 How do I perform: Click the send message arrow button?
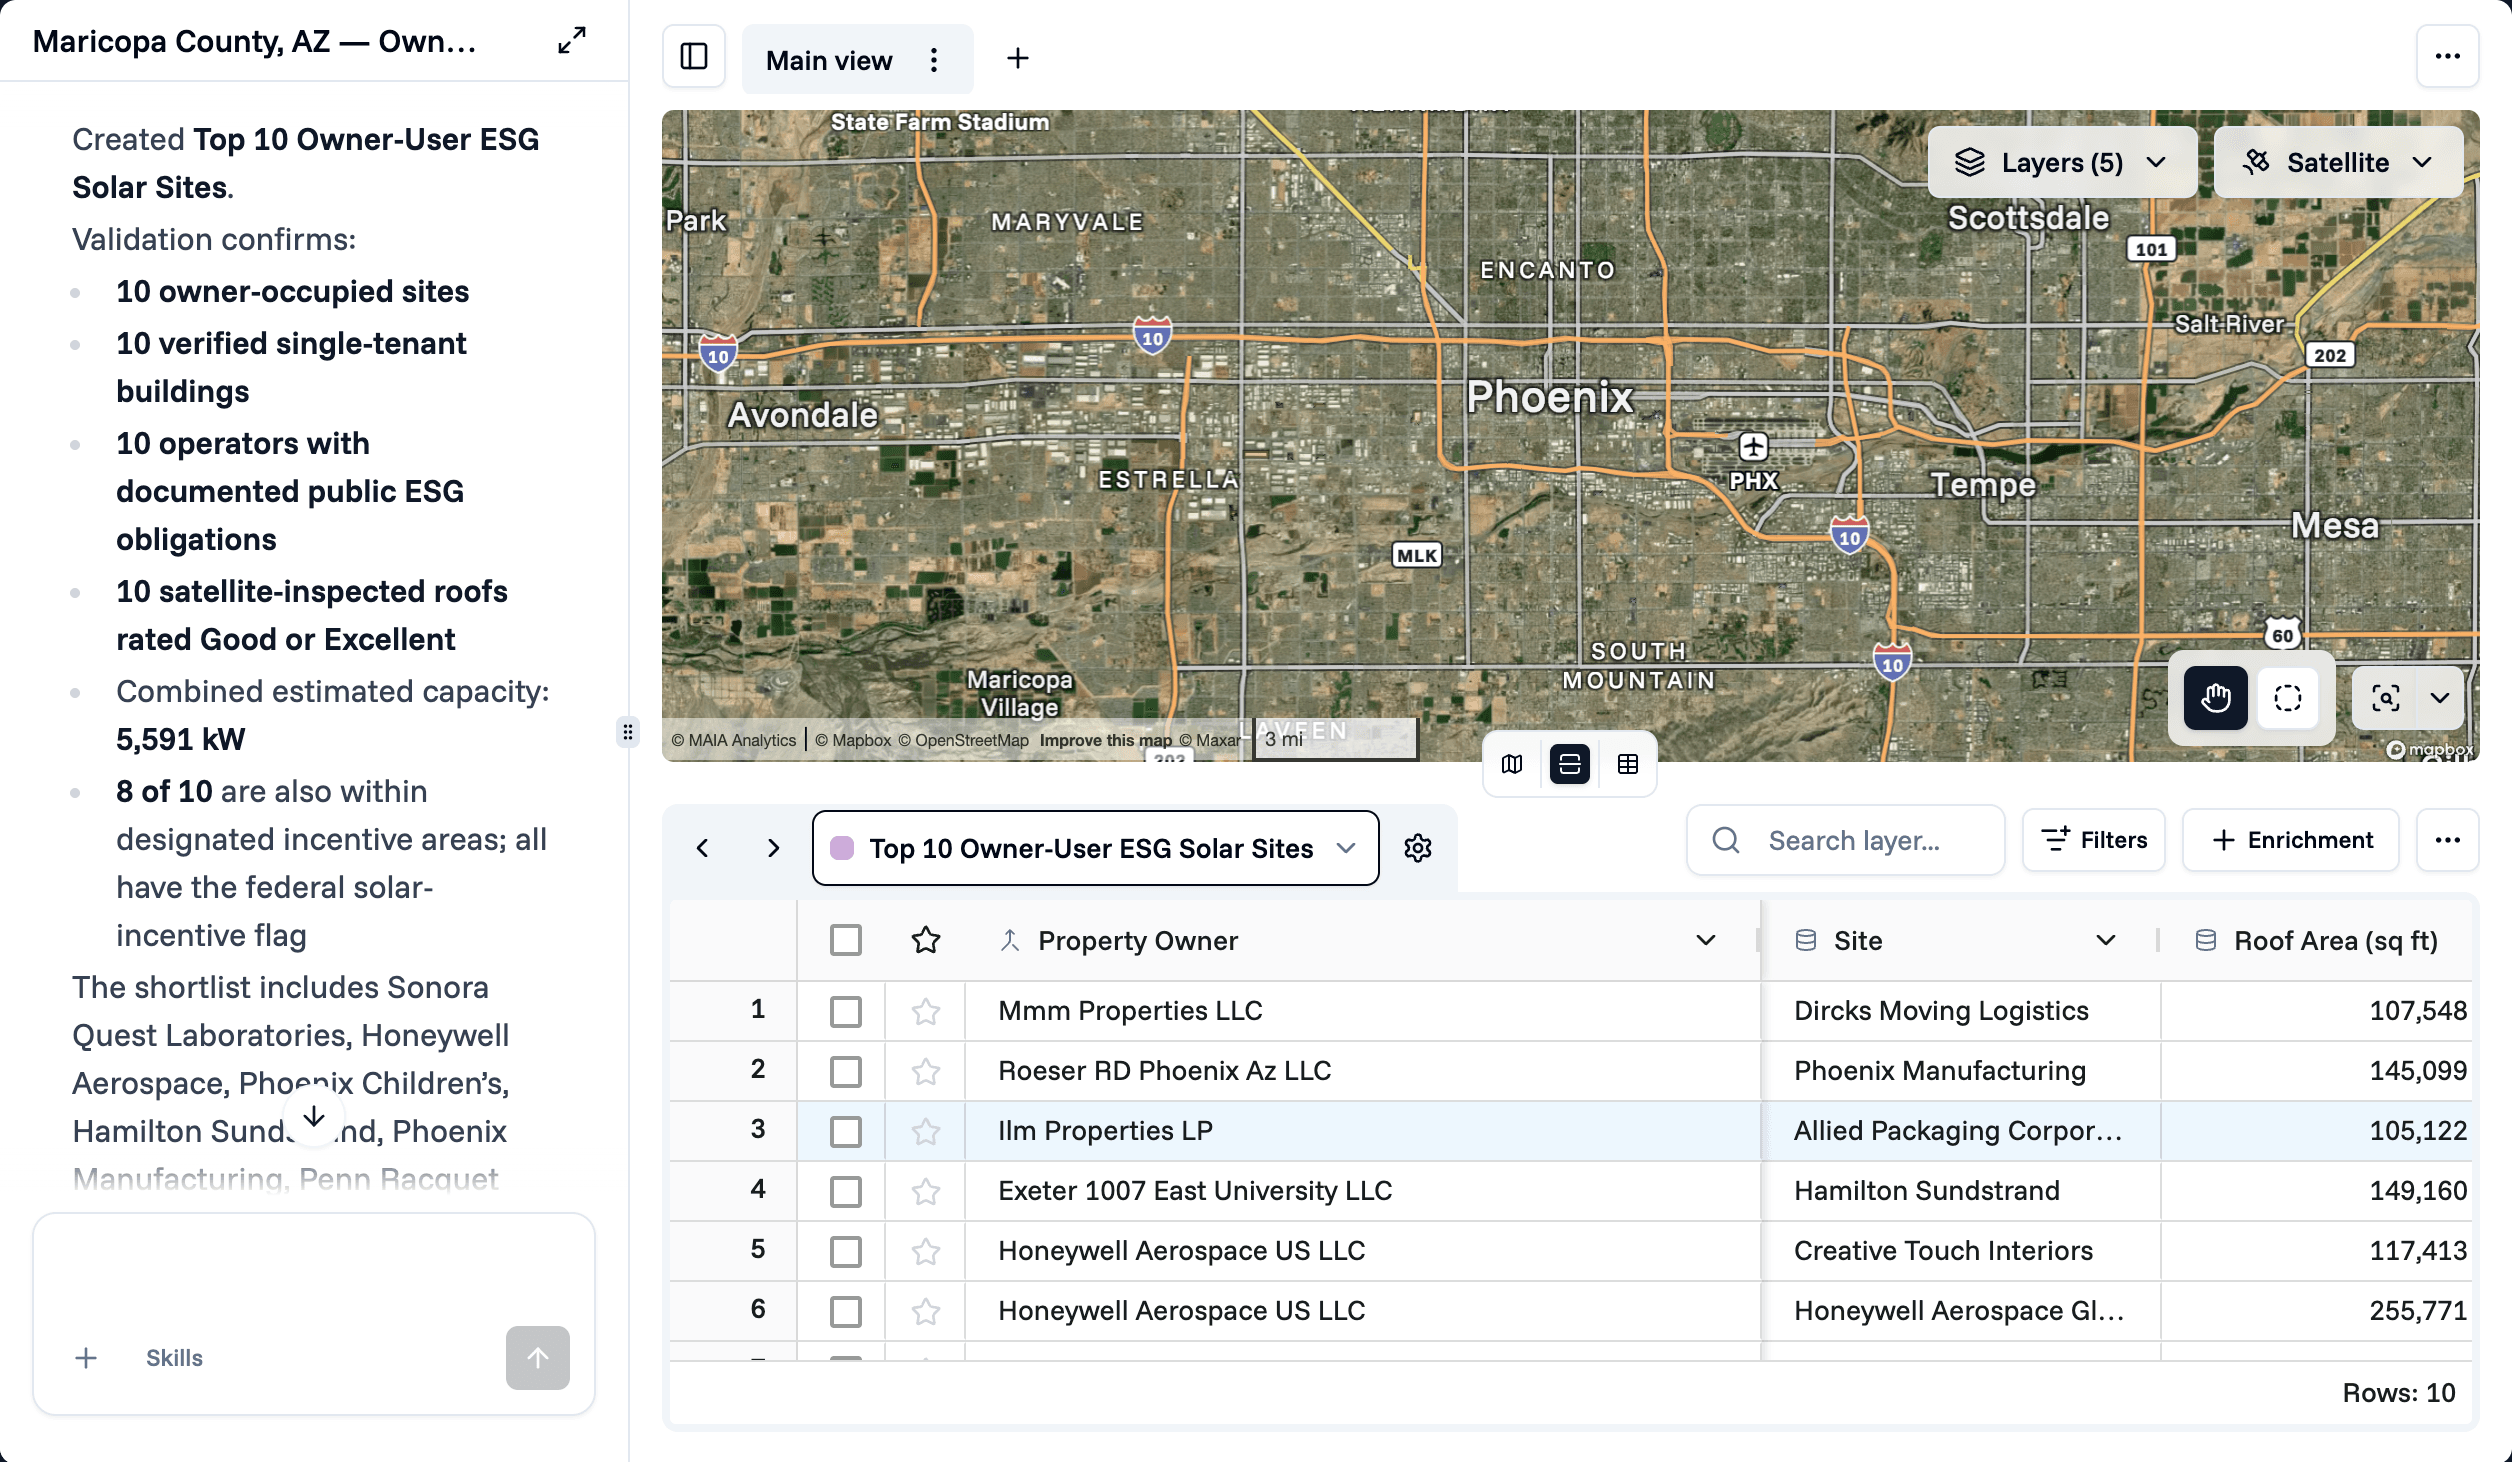538,1358
